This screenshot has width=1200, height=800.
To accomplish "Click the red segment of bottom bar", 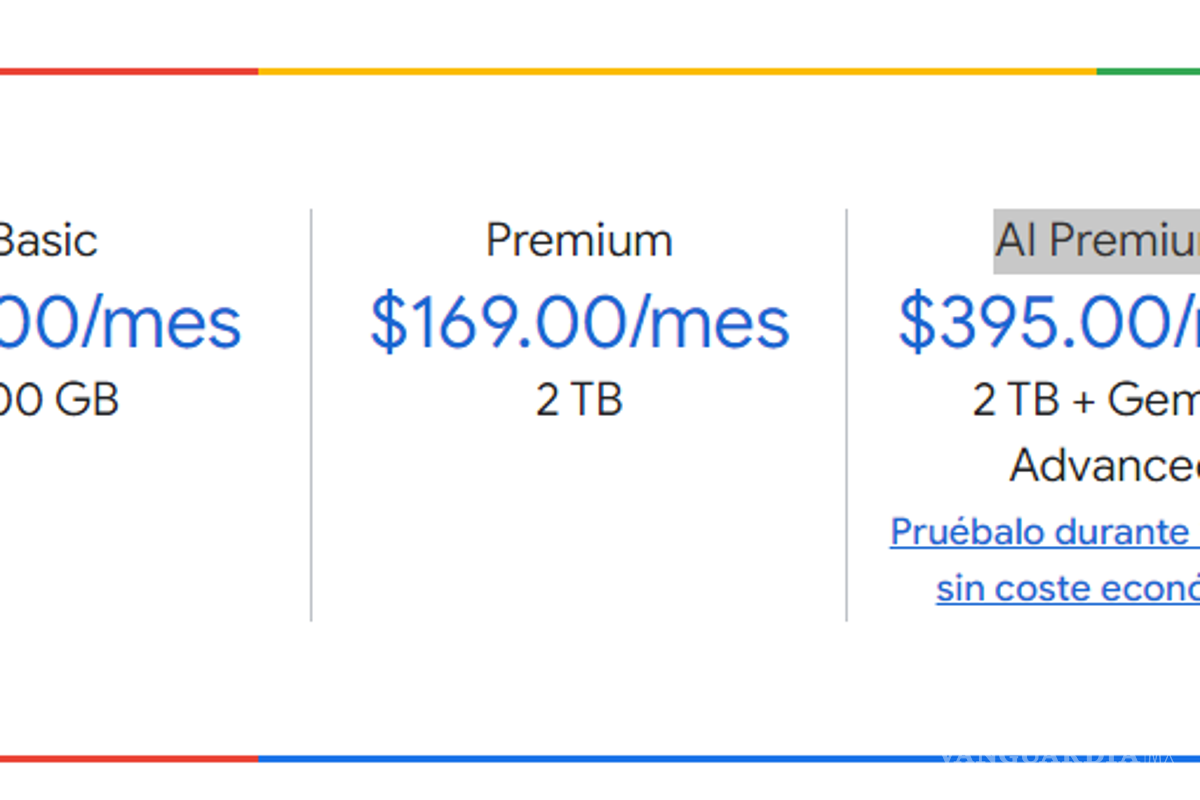I will (128, 759).
